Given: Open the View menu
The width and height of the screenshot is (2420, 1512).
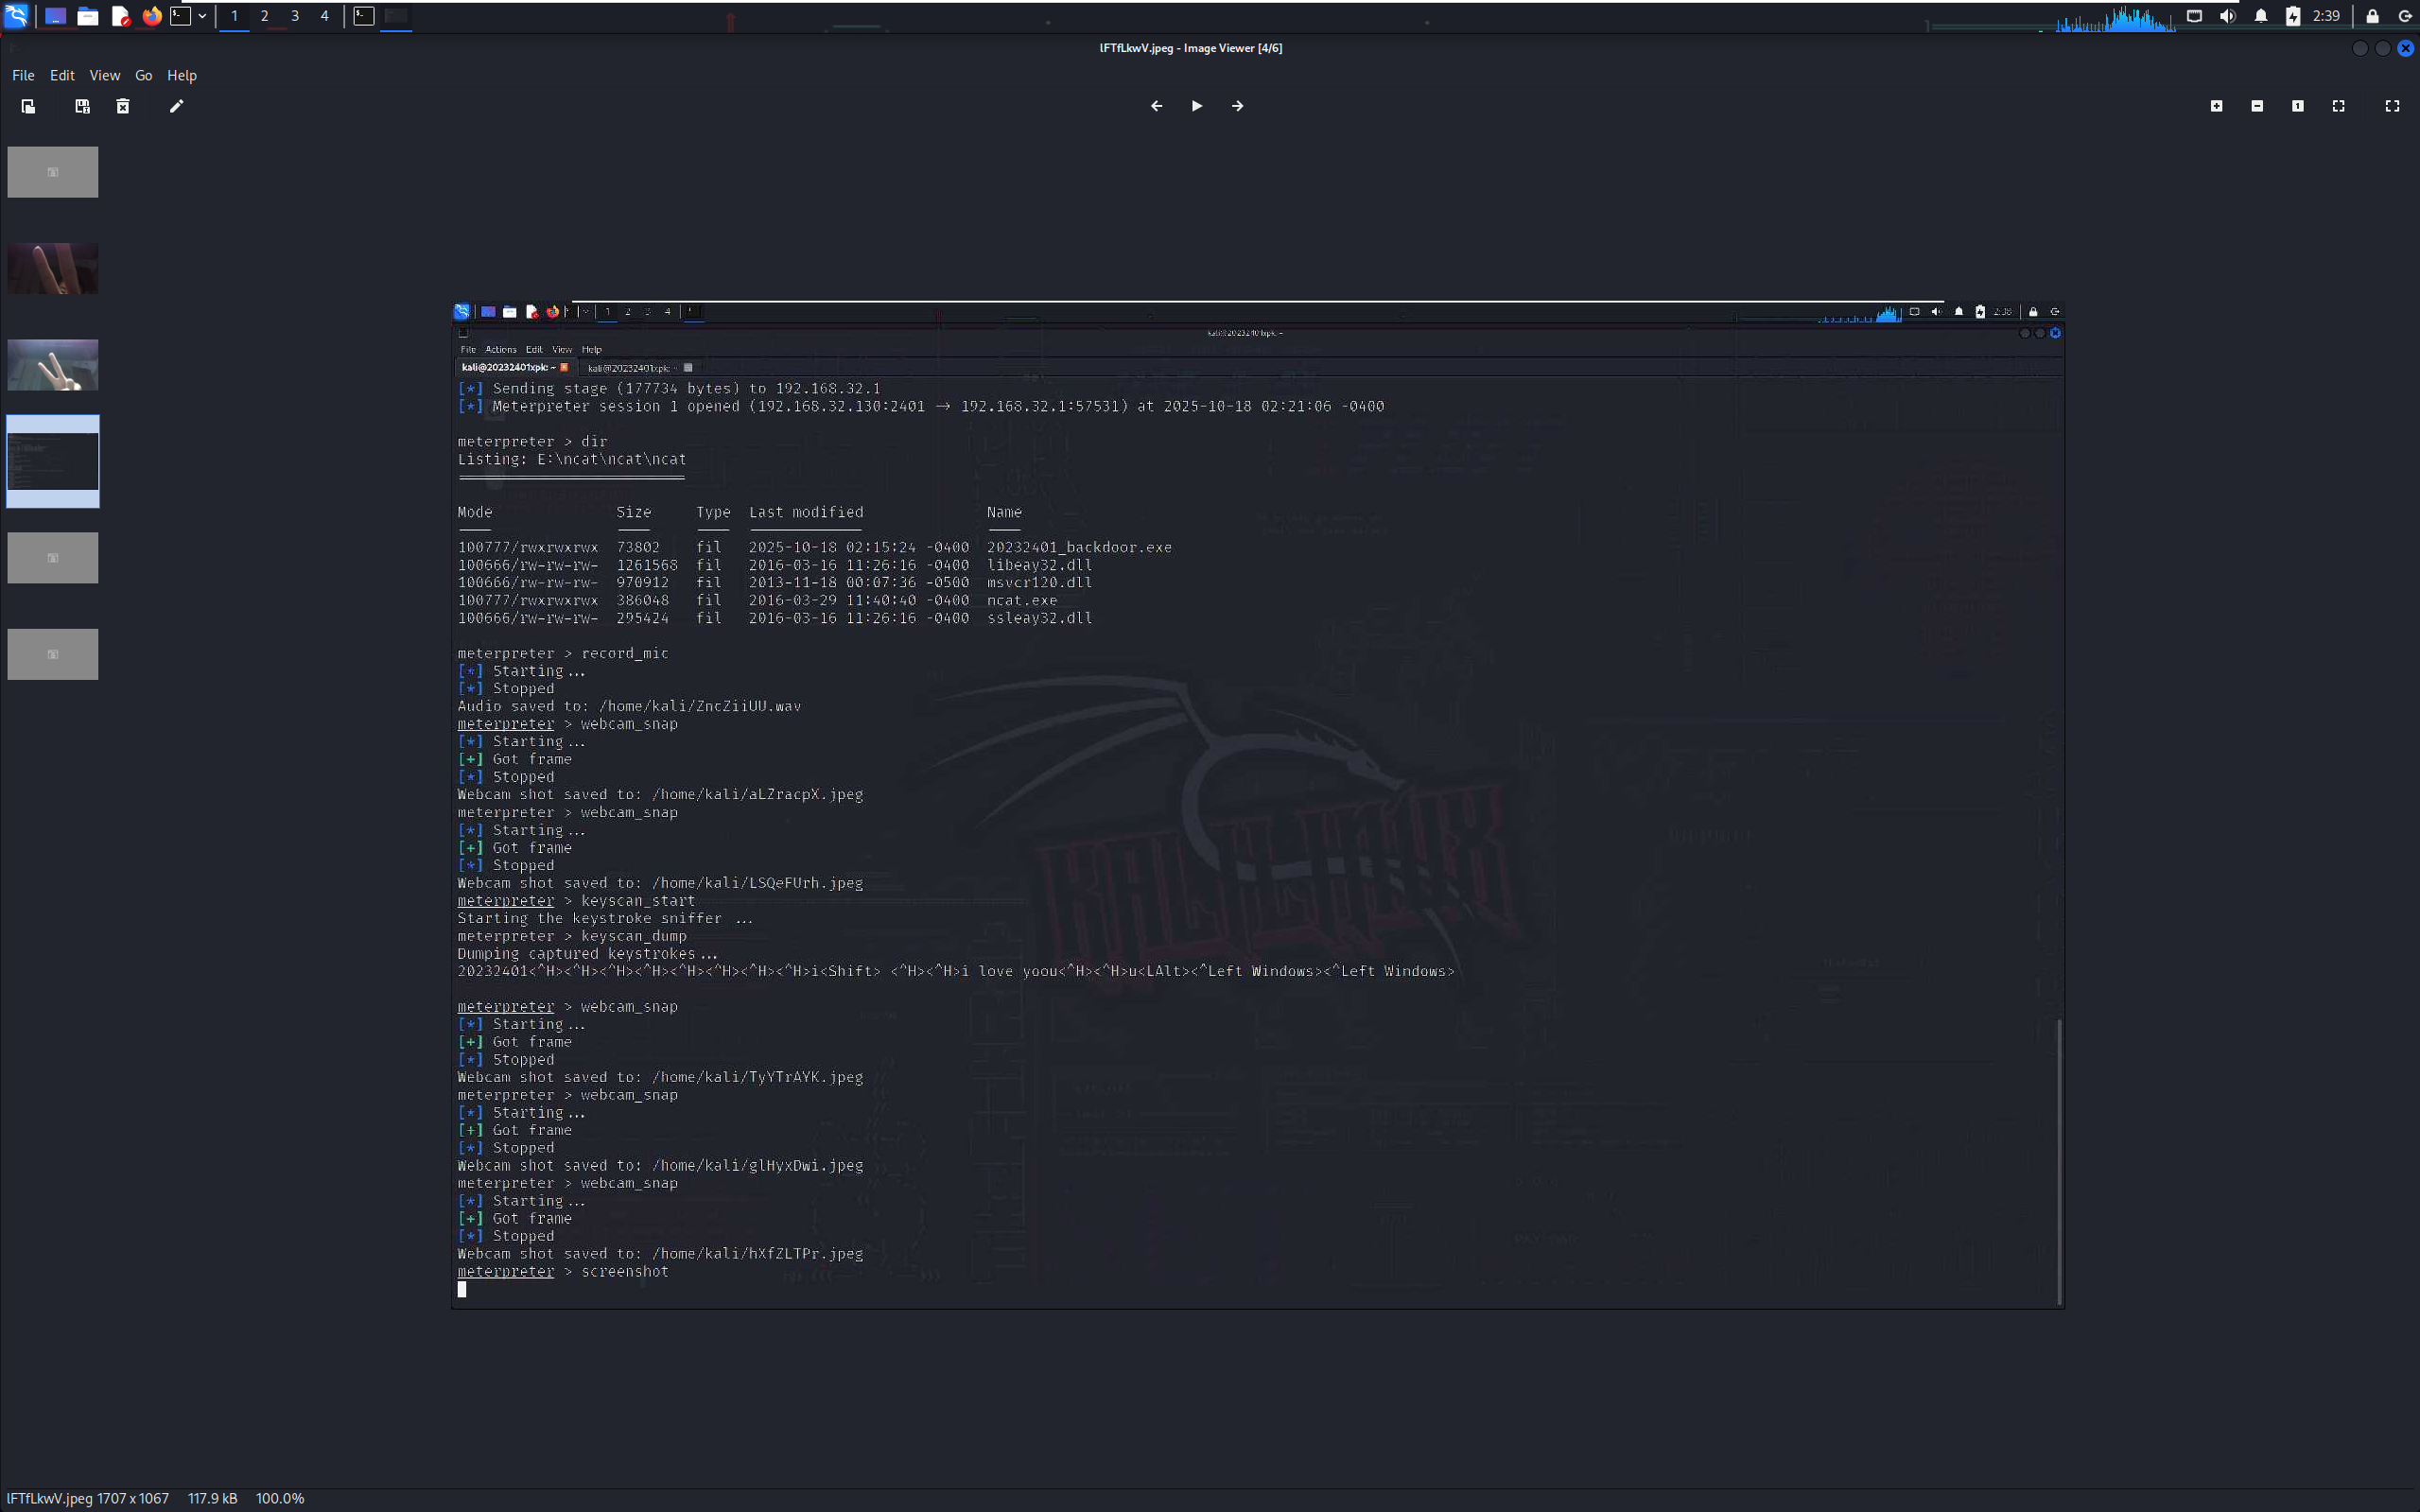Looking at the screenshot, I should click(x=104, y=75).
